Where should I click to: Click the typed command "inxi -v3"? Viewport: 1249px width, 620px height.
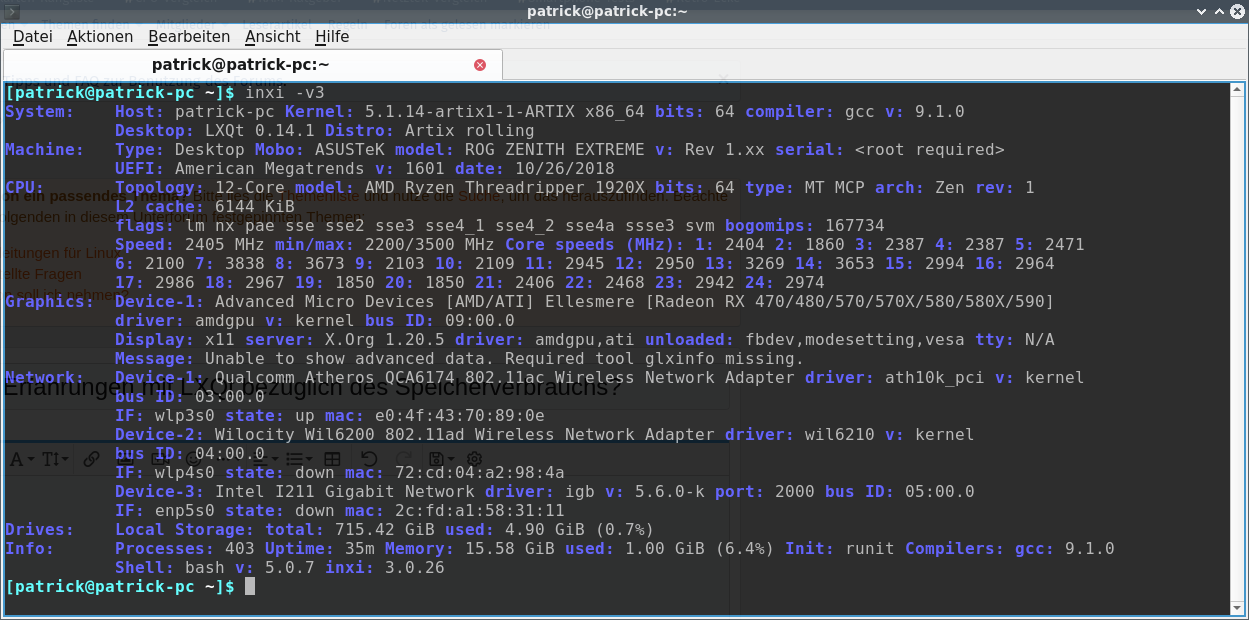[x=285, y=92]
